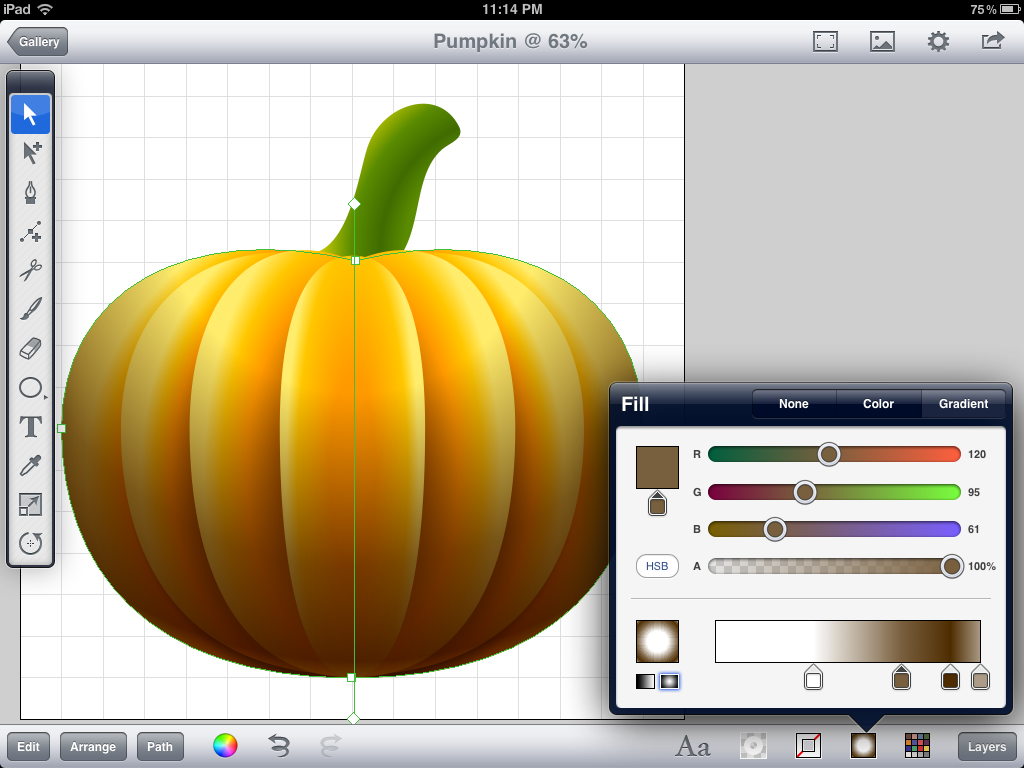This screenshot has height=768, width=1024.
Task: Open the color wheel picker
Action: point(224,745)
